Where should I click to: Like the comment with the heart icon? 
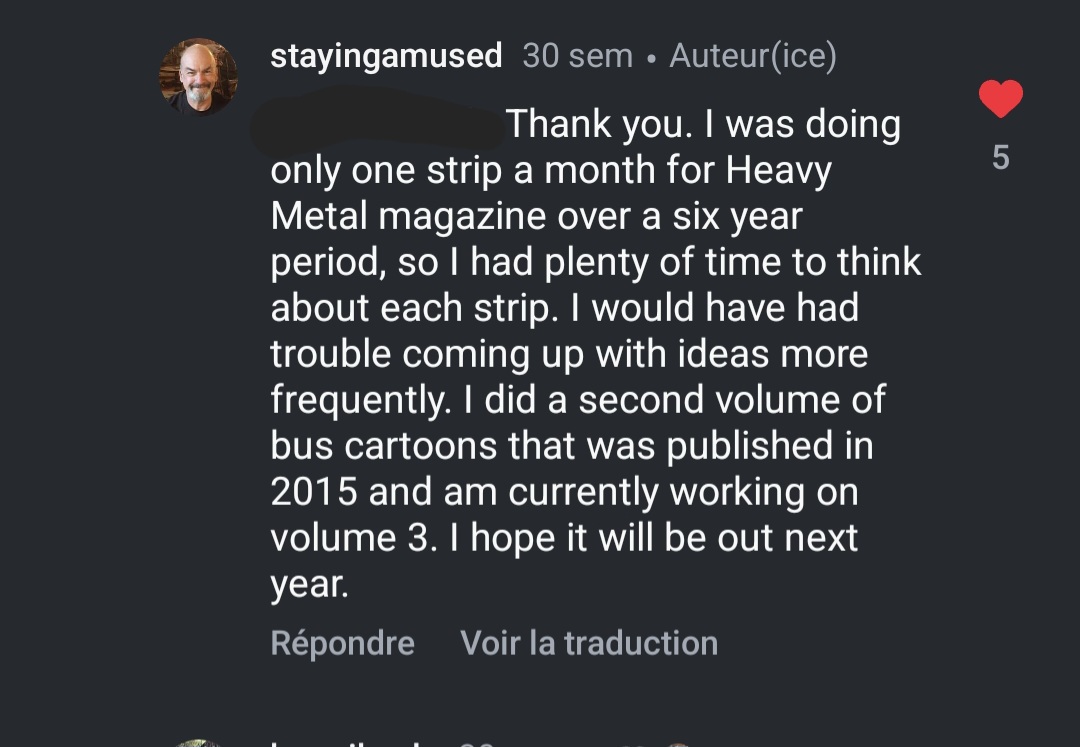1000,98
